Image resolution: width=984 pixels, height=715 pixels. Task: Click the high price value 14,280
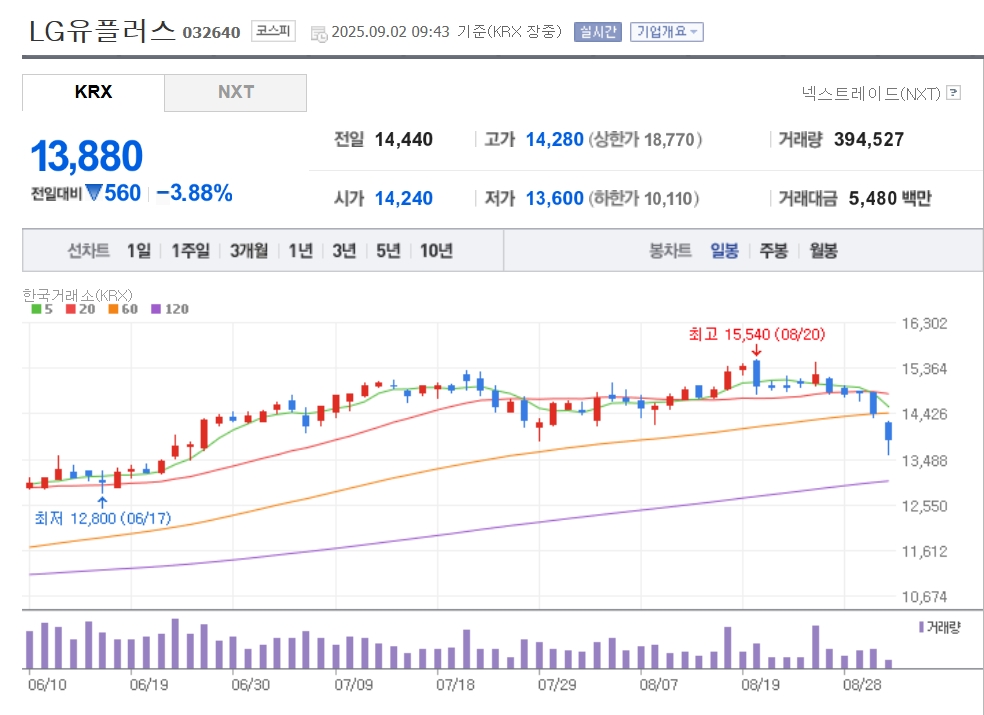(x=555, y=139)
